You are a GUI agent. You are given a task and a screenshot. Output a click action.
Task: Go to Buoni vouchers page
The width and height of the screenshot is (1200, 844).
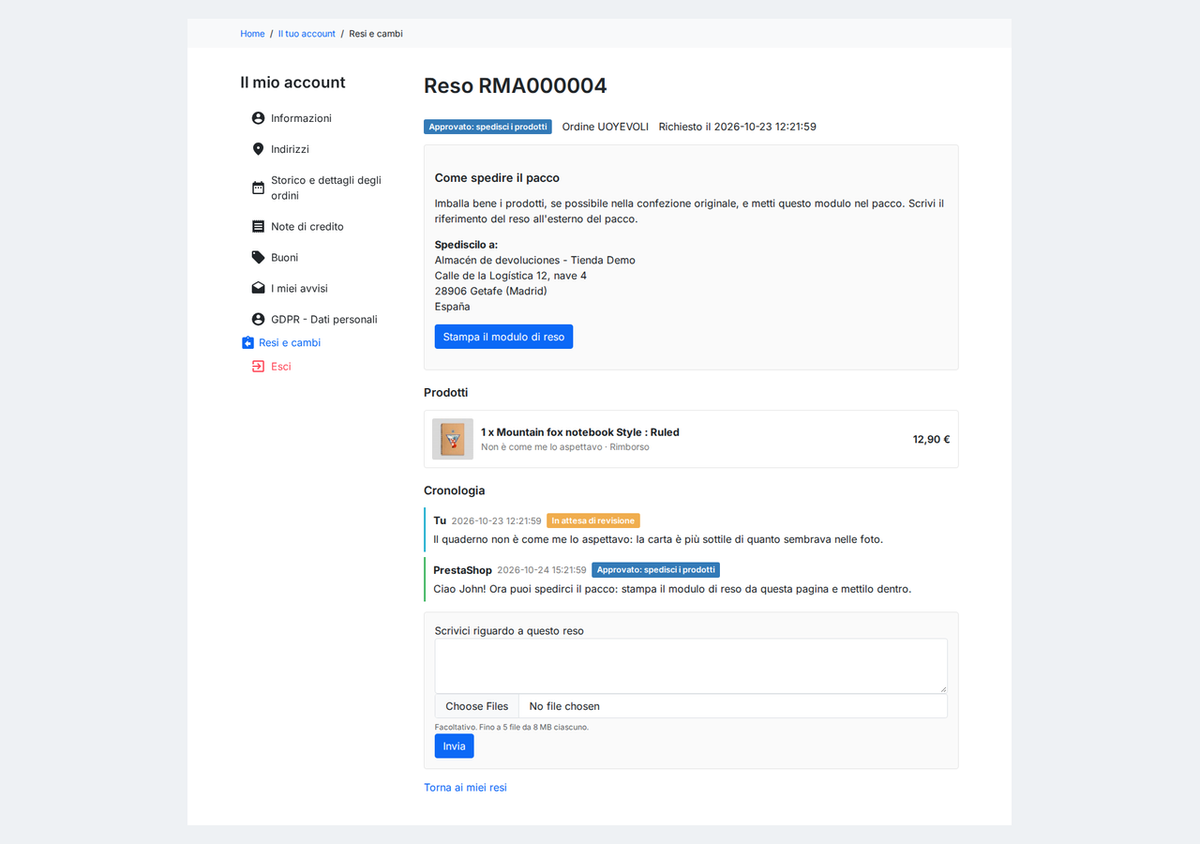pos(284,258)
